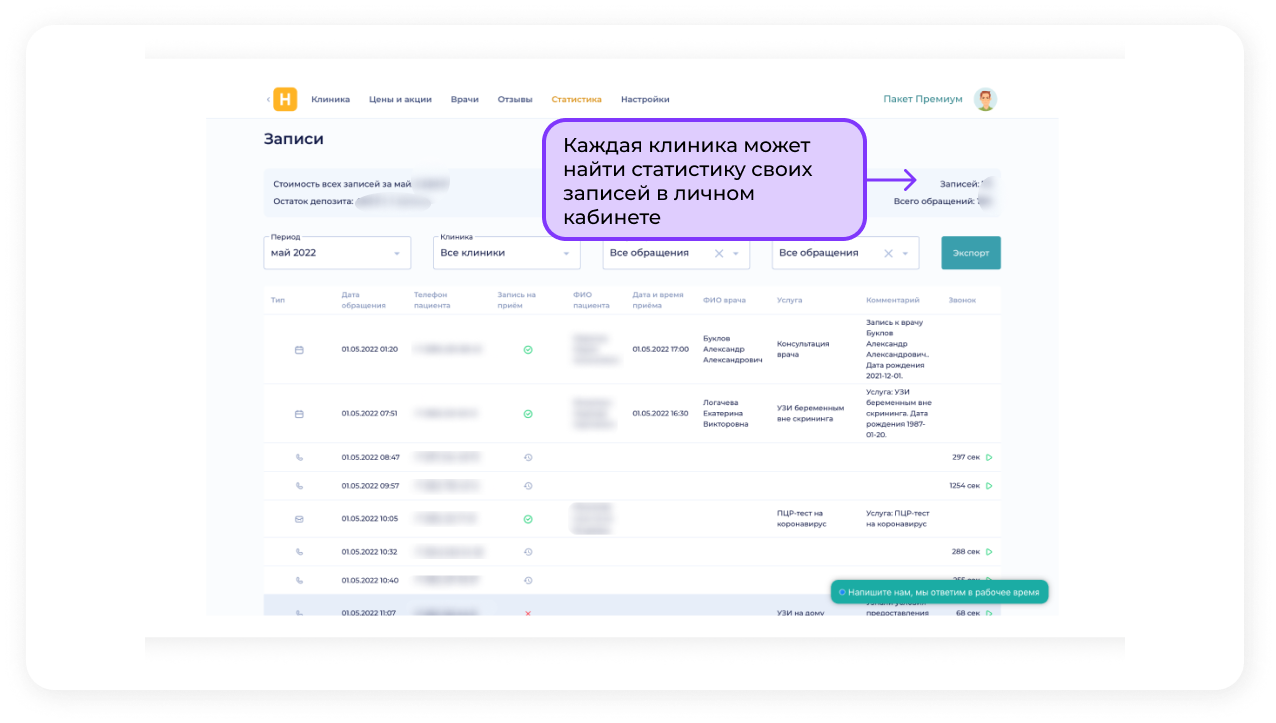This screenshot has width=1276, height=723.
Task: Click the Дата и время приёма column header
Action: pyautogui.click(x=658, y=300)
